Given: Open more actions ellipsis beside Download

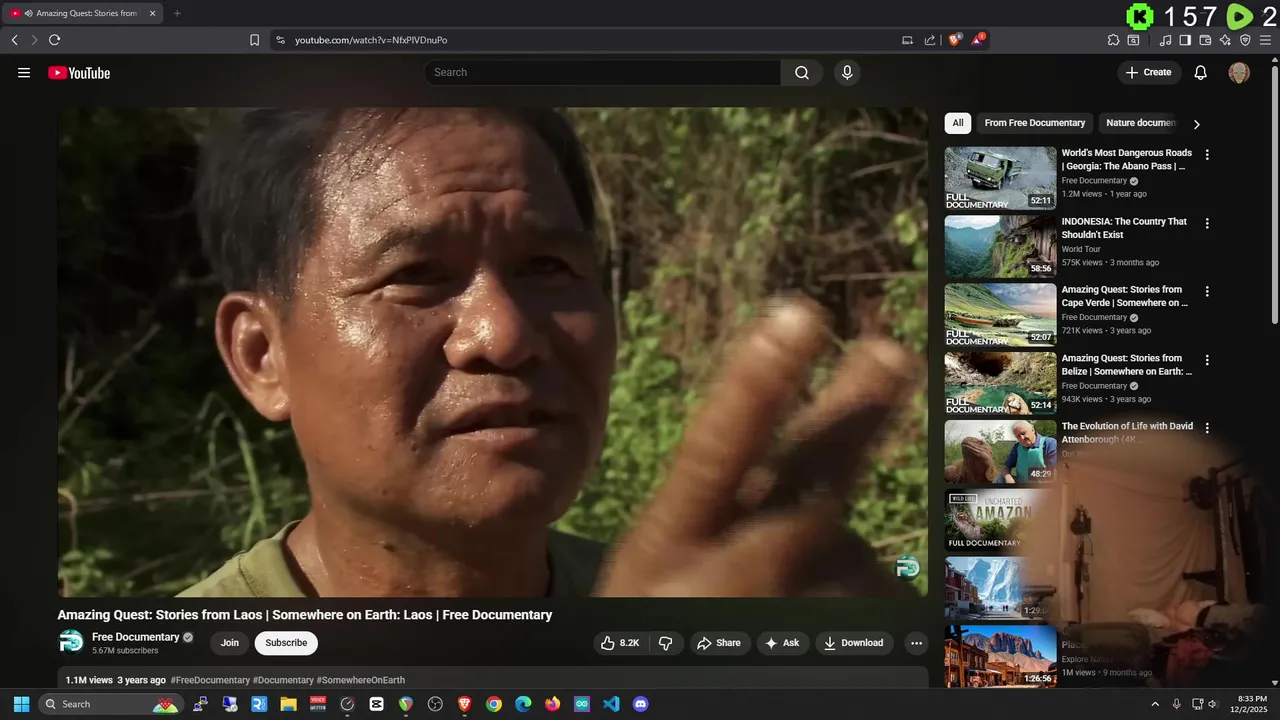Looking at the screenshot, I should [916, 643].
